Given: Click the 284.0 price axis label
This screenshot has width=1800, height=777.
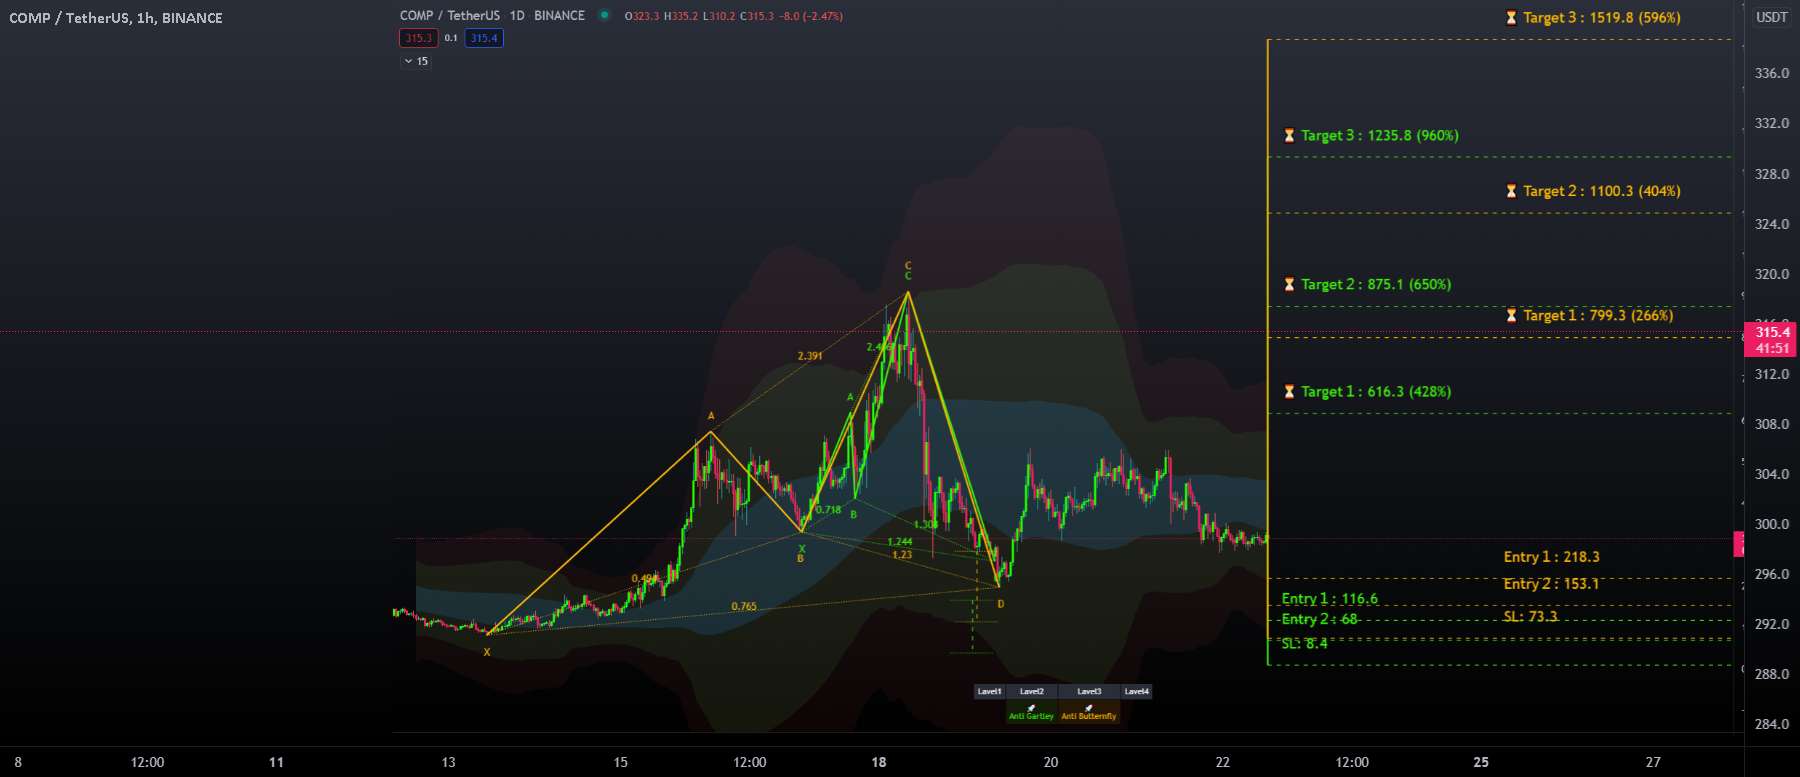Looking at the screenshot, I should click(x=1771, y=724).
